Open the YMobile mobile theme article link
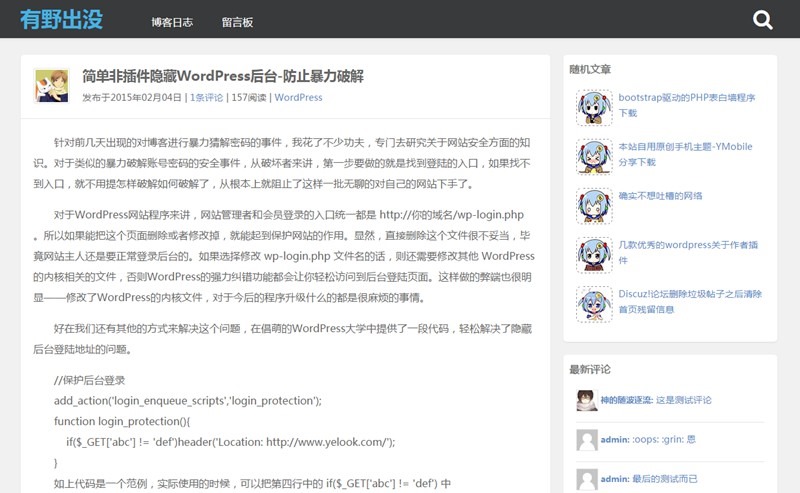 tap(685, 154)
